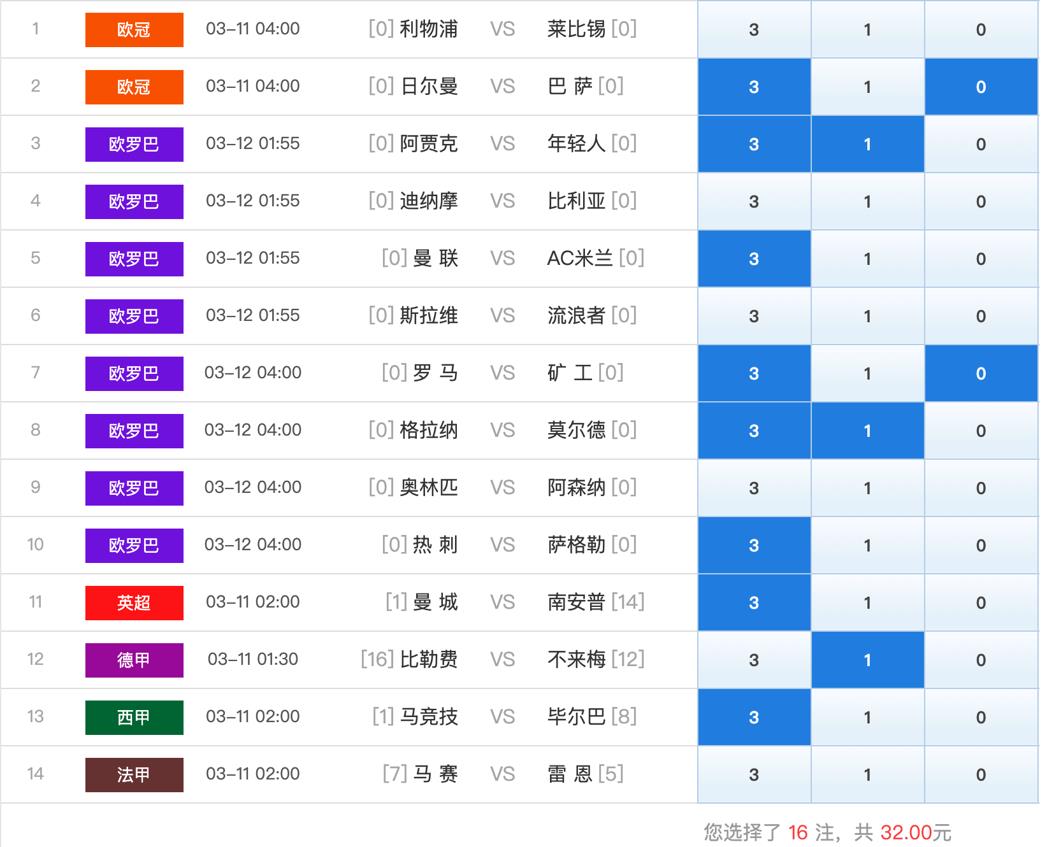Select result 0 for 曼联 vs AC米兰
This screenshot has height=847, width=1042.
click(981, 258)
